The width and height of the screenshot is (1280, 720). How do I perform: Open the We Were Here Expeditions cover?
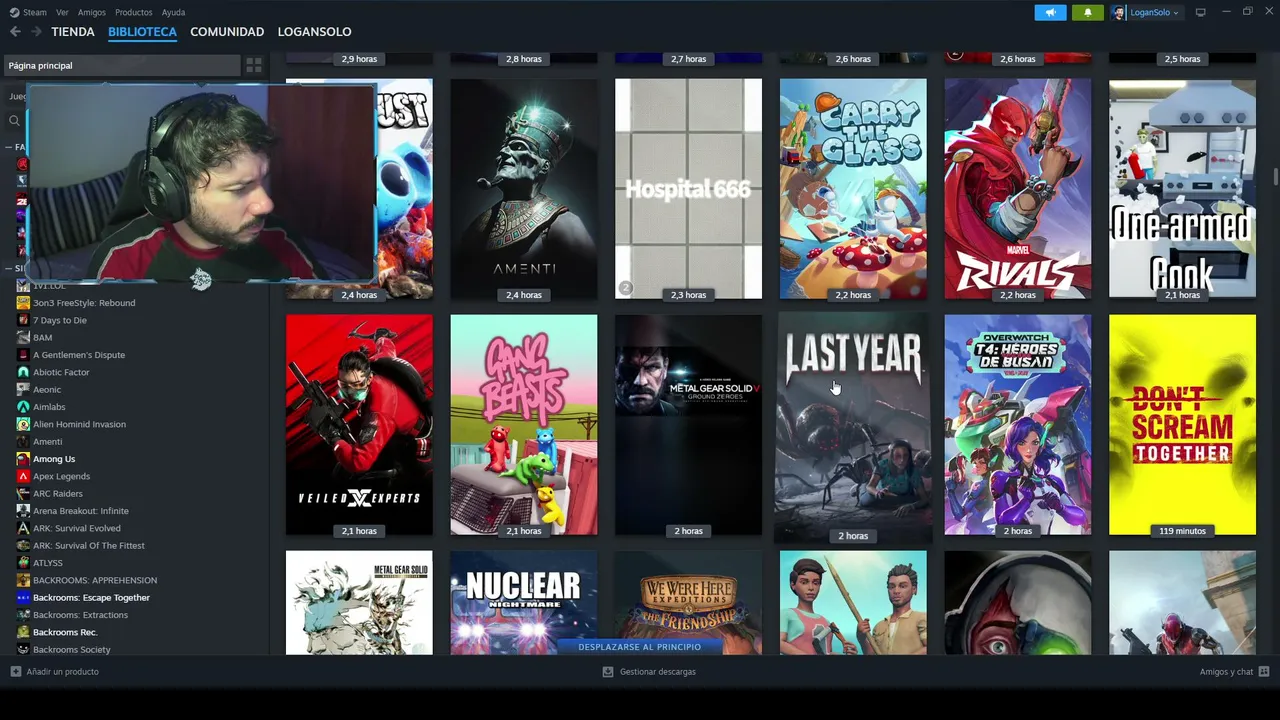(688, 603)
